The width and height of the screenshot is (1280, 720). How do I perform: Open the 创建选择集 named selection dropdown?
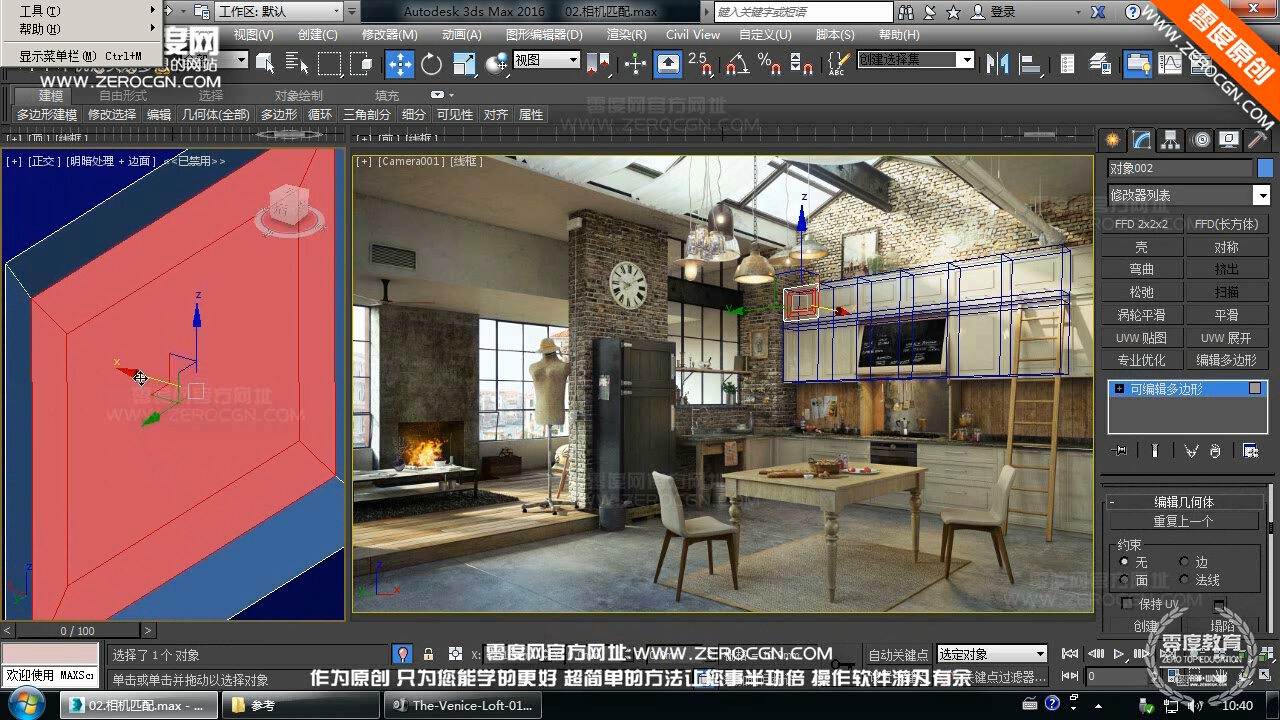(915, 60)
